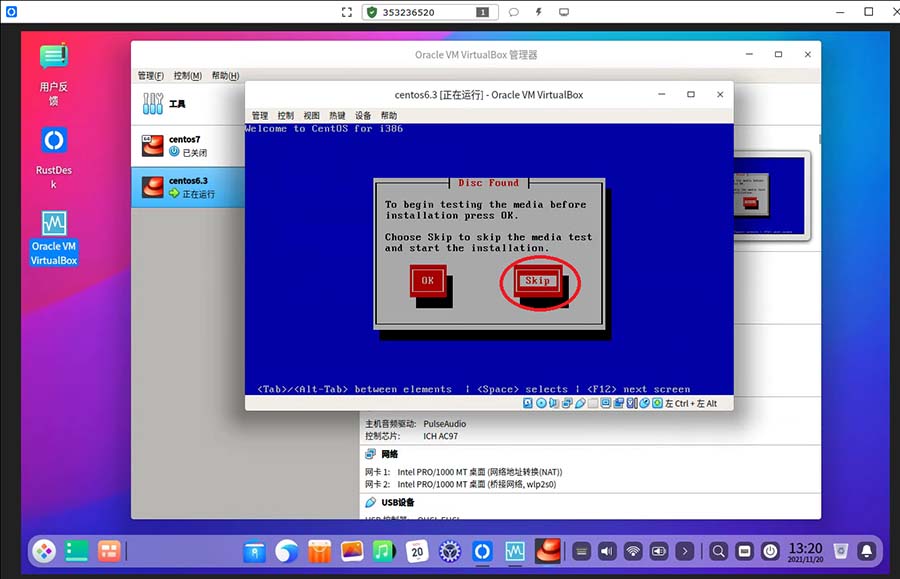Click the VM preview thumbnail in Manager
Screen dimensions: 900x579
pyautogui.click(x=771, y=197)
